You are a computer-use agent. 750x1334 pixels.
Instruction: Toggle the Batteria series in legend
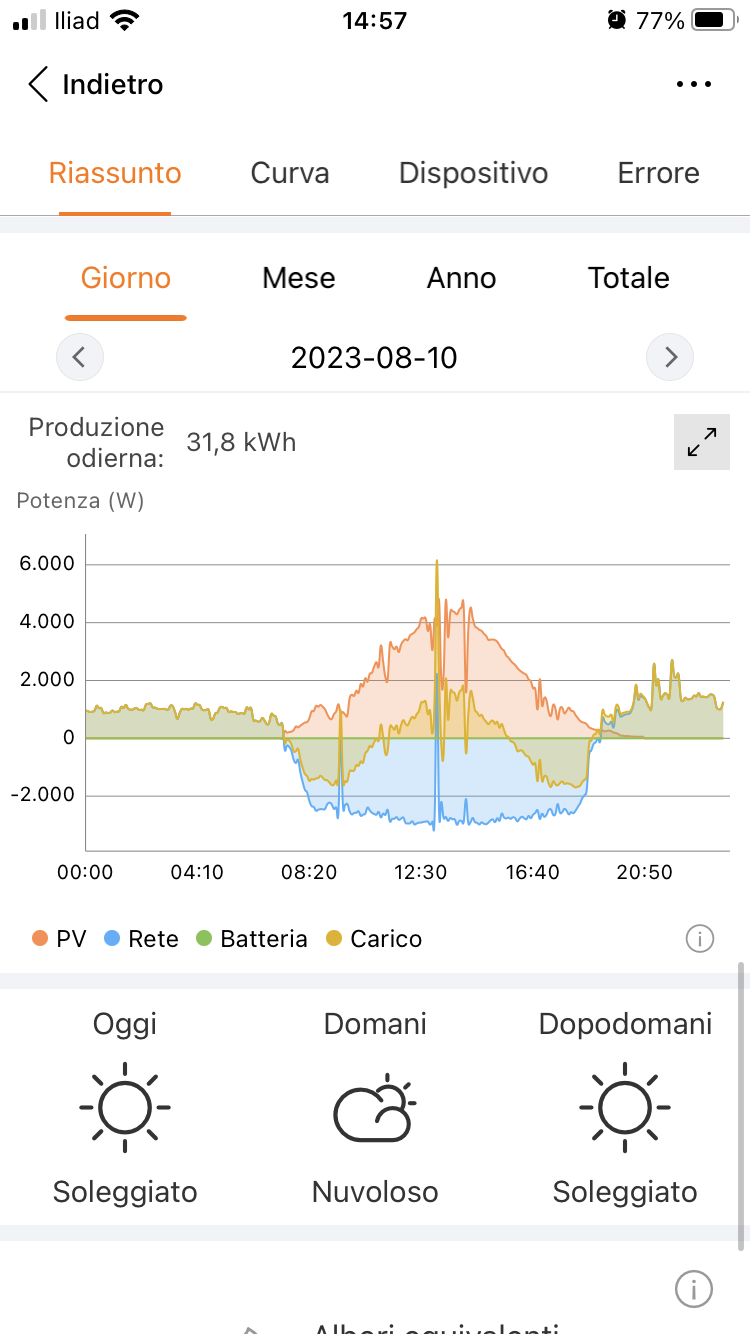pos(252,939)
